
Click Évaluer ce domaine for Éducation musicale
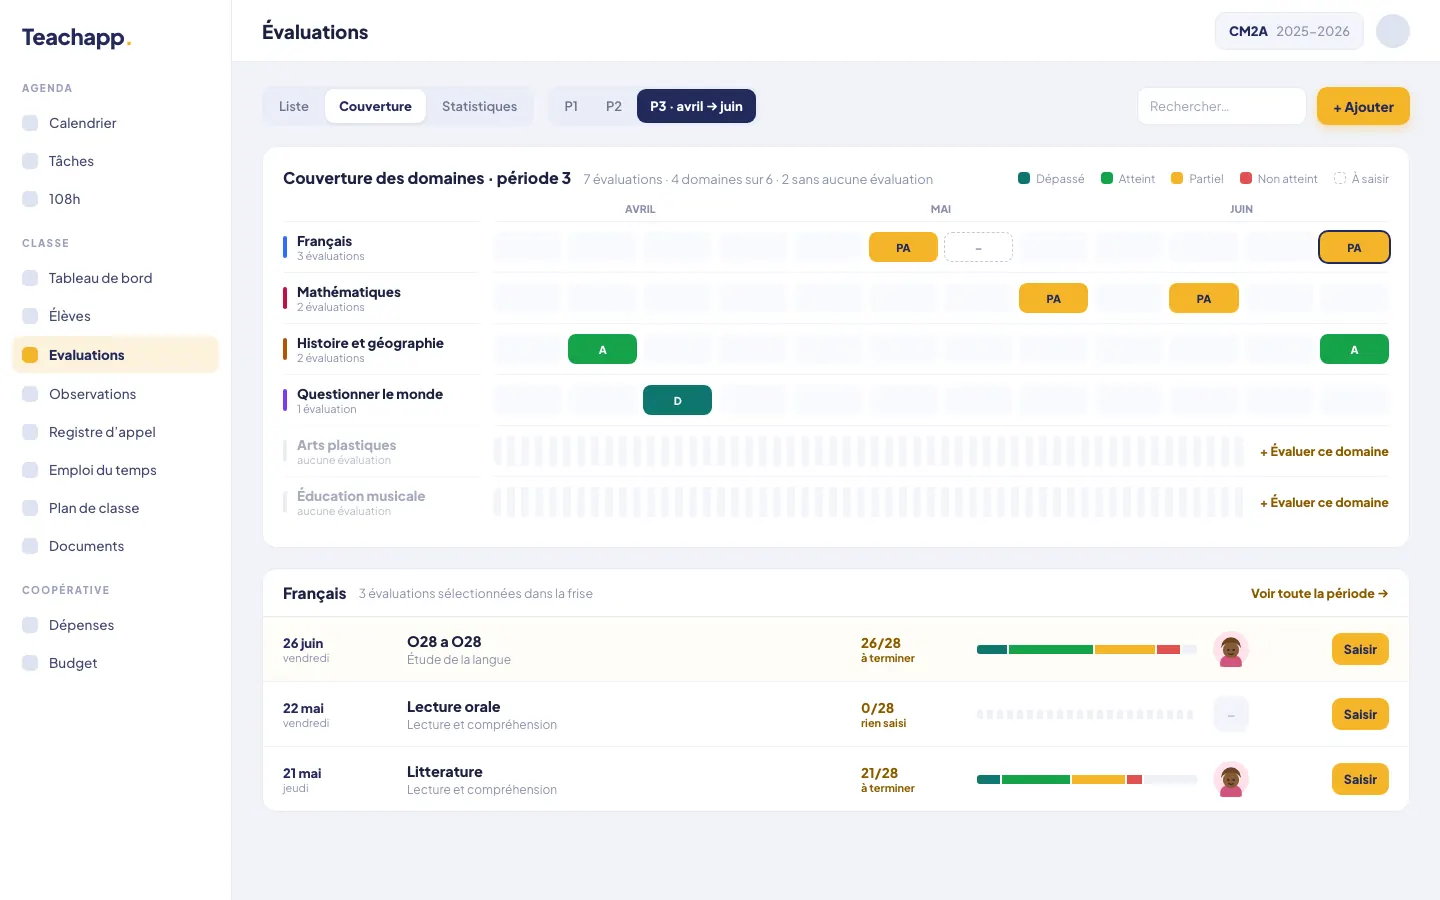(1324, 503)
